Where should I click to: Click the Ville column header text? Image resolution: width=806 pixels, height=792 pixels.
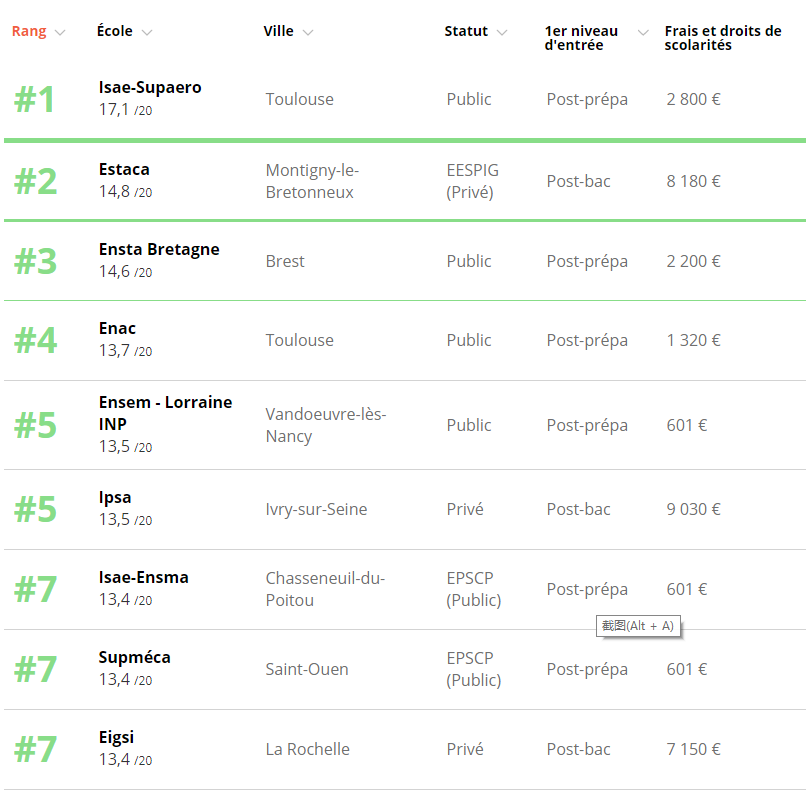[278, 31]
